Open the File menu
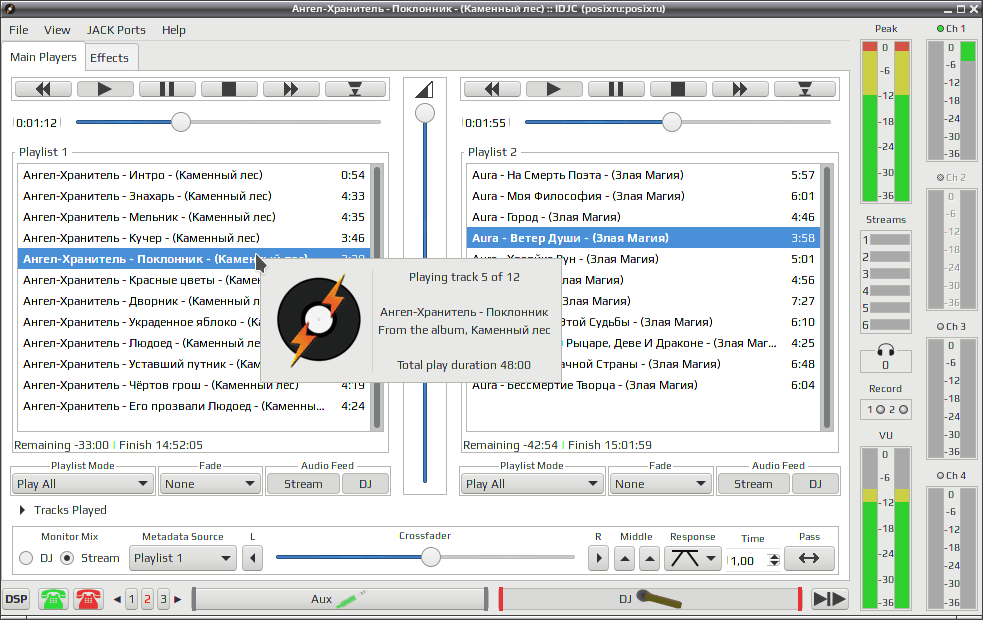 pyautogui.click(x=18, y=30)
